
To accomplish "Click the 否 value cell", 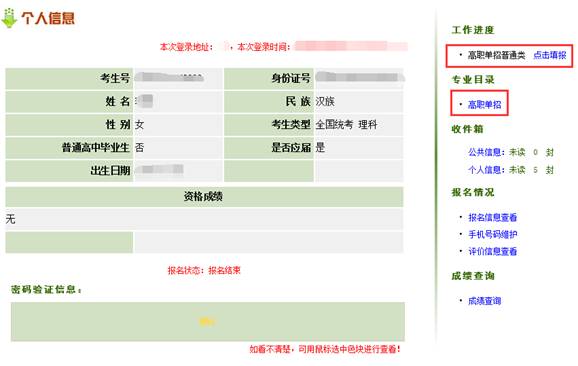I will click(x=178, y=148).
